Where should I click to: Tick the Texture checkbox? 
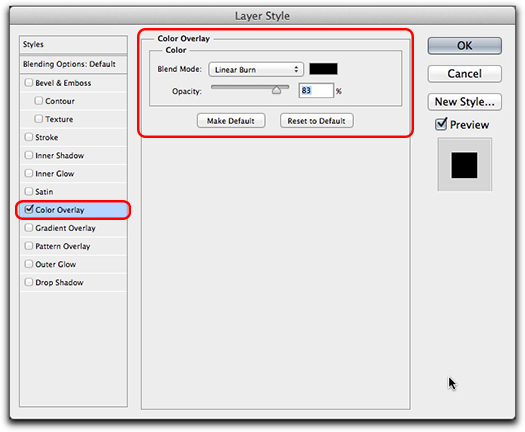[39, 119]
